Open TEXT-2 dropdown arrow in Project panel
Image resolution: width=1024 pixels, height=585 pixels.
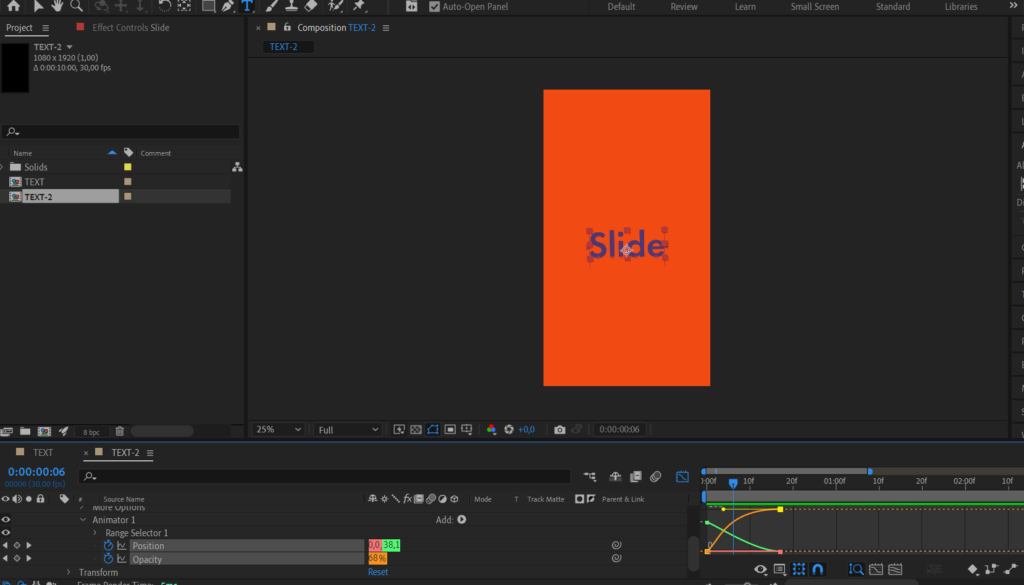(x=69, y=47)
